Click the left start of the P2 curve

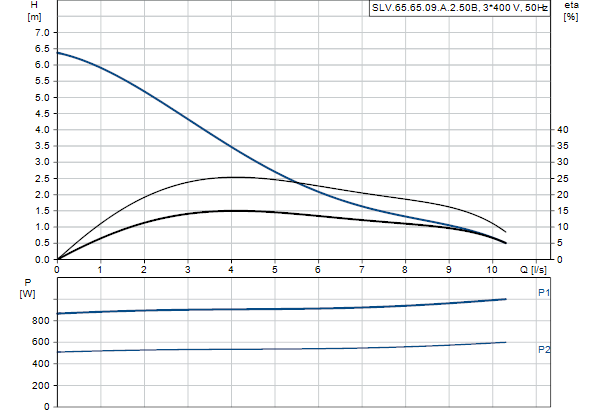coord(58,352)
